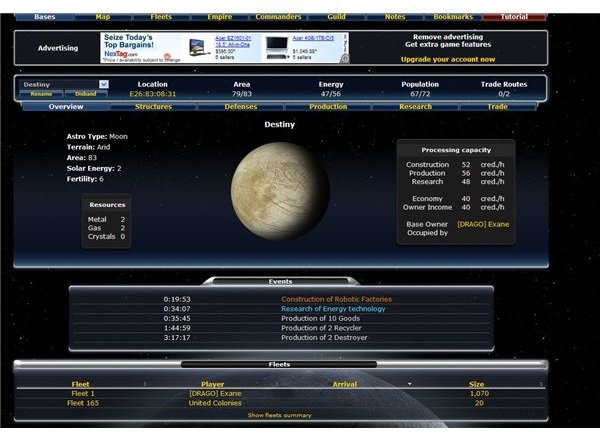The height and width of the screenshot is (434, 600).
Task: Open the red Tutorial tab
Action: coord(514,17)
